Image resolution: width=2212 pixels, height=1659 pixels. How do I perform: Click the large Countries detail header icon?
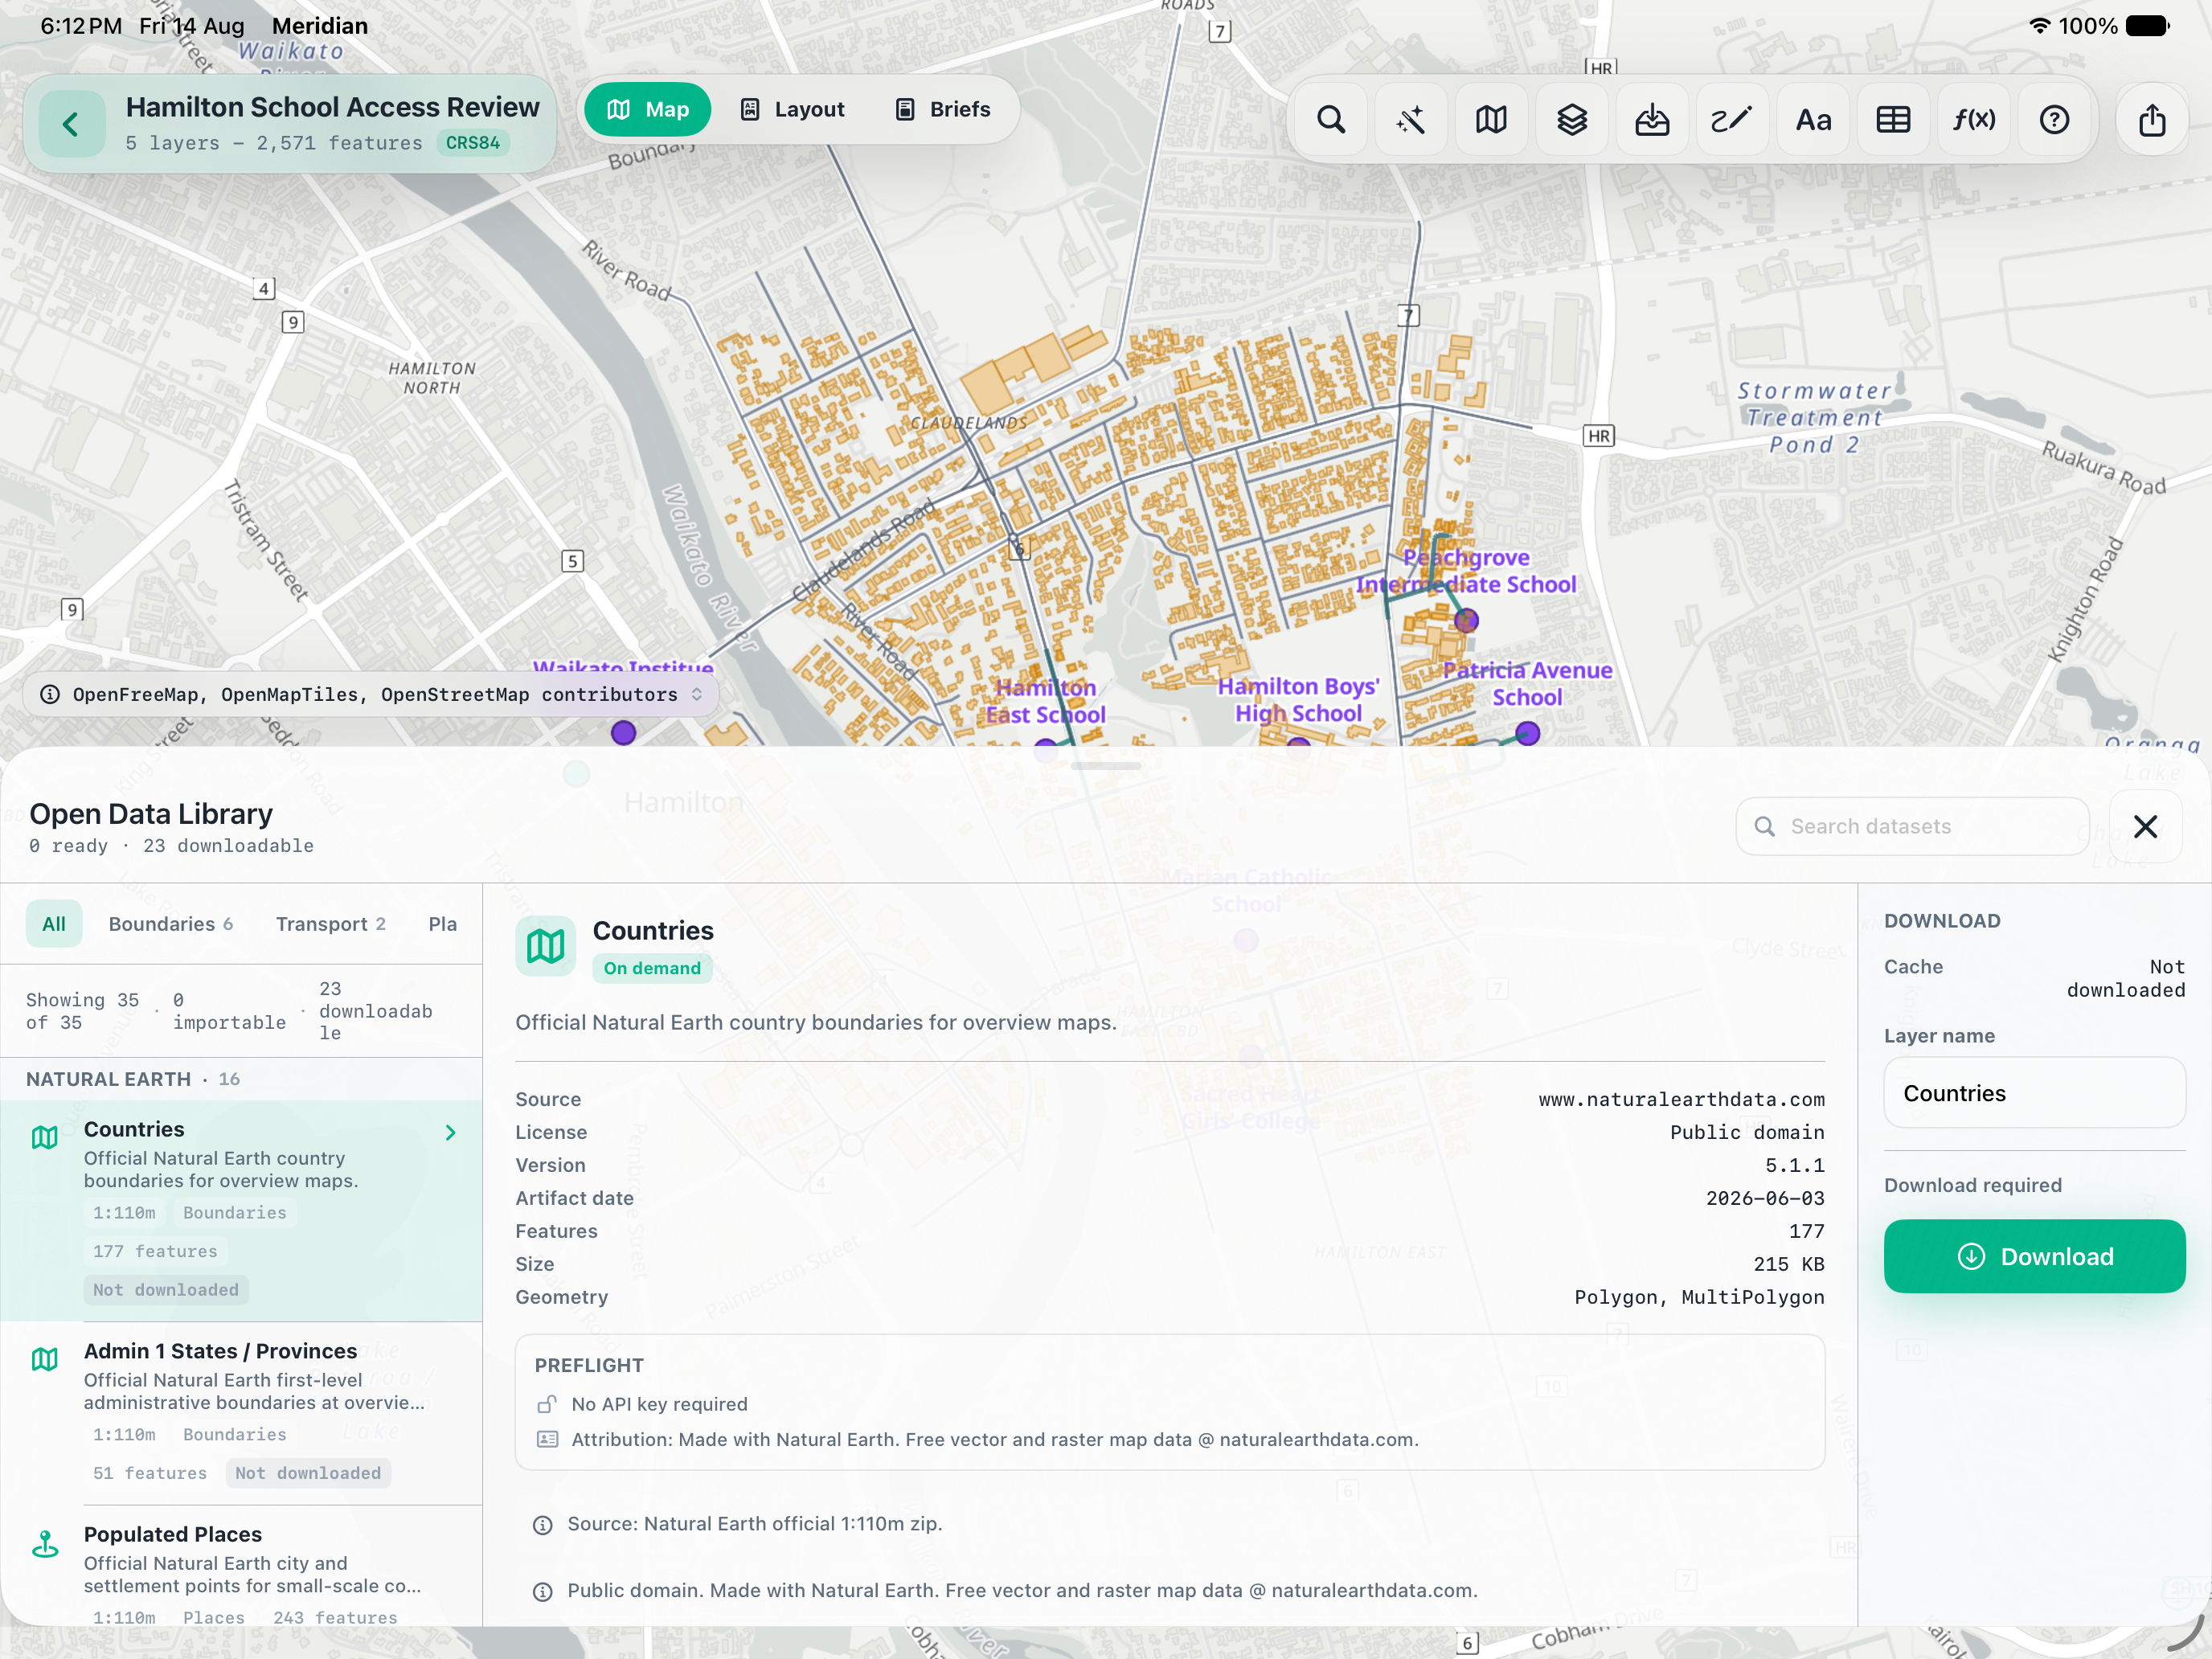[546, 946]
